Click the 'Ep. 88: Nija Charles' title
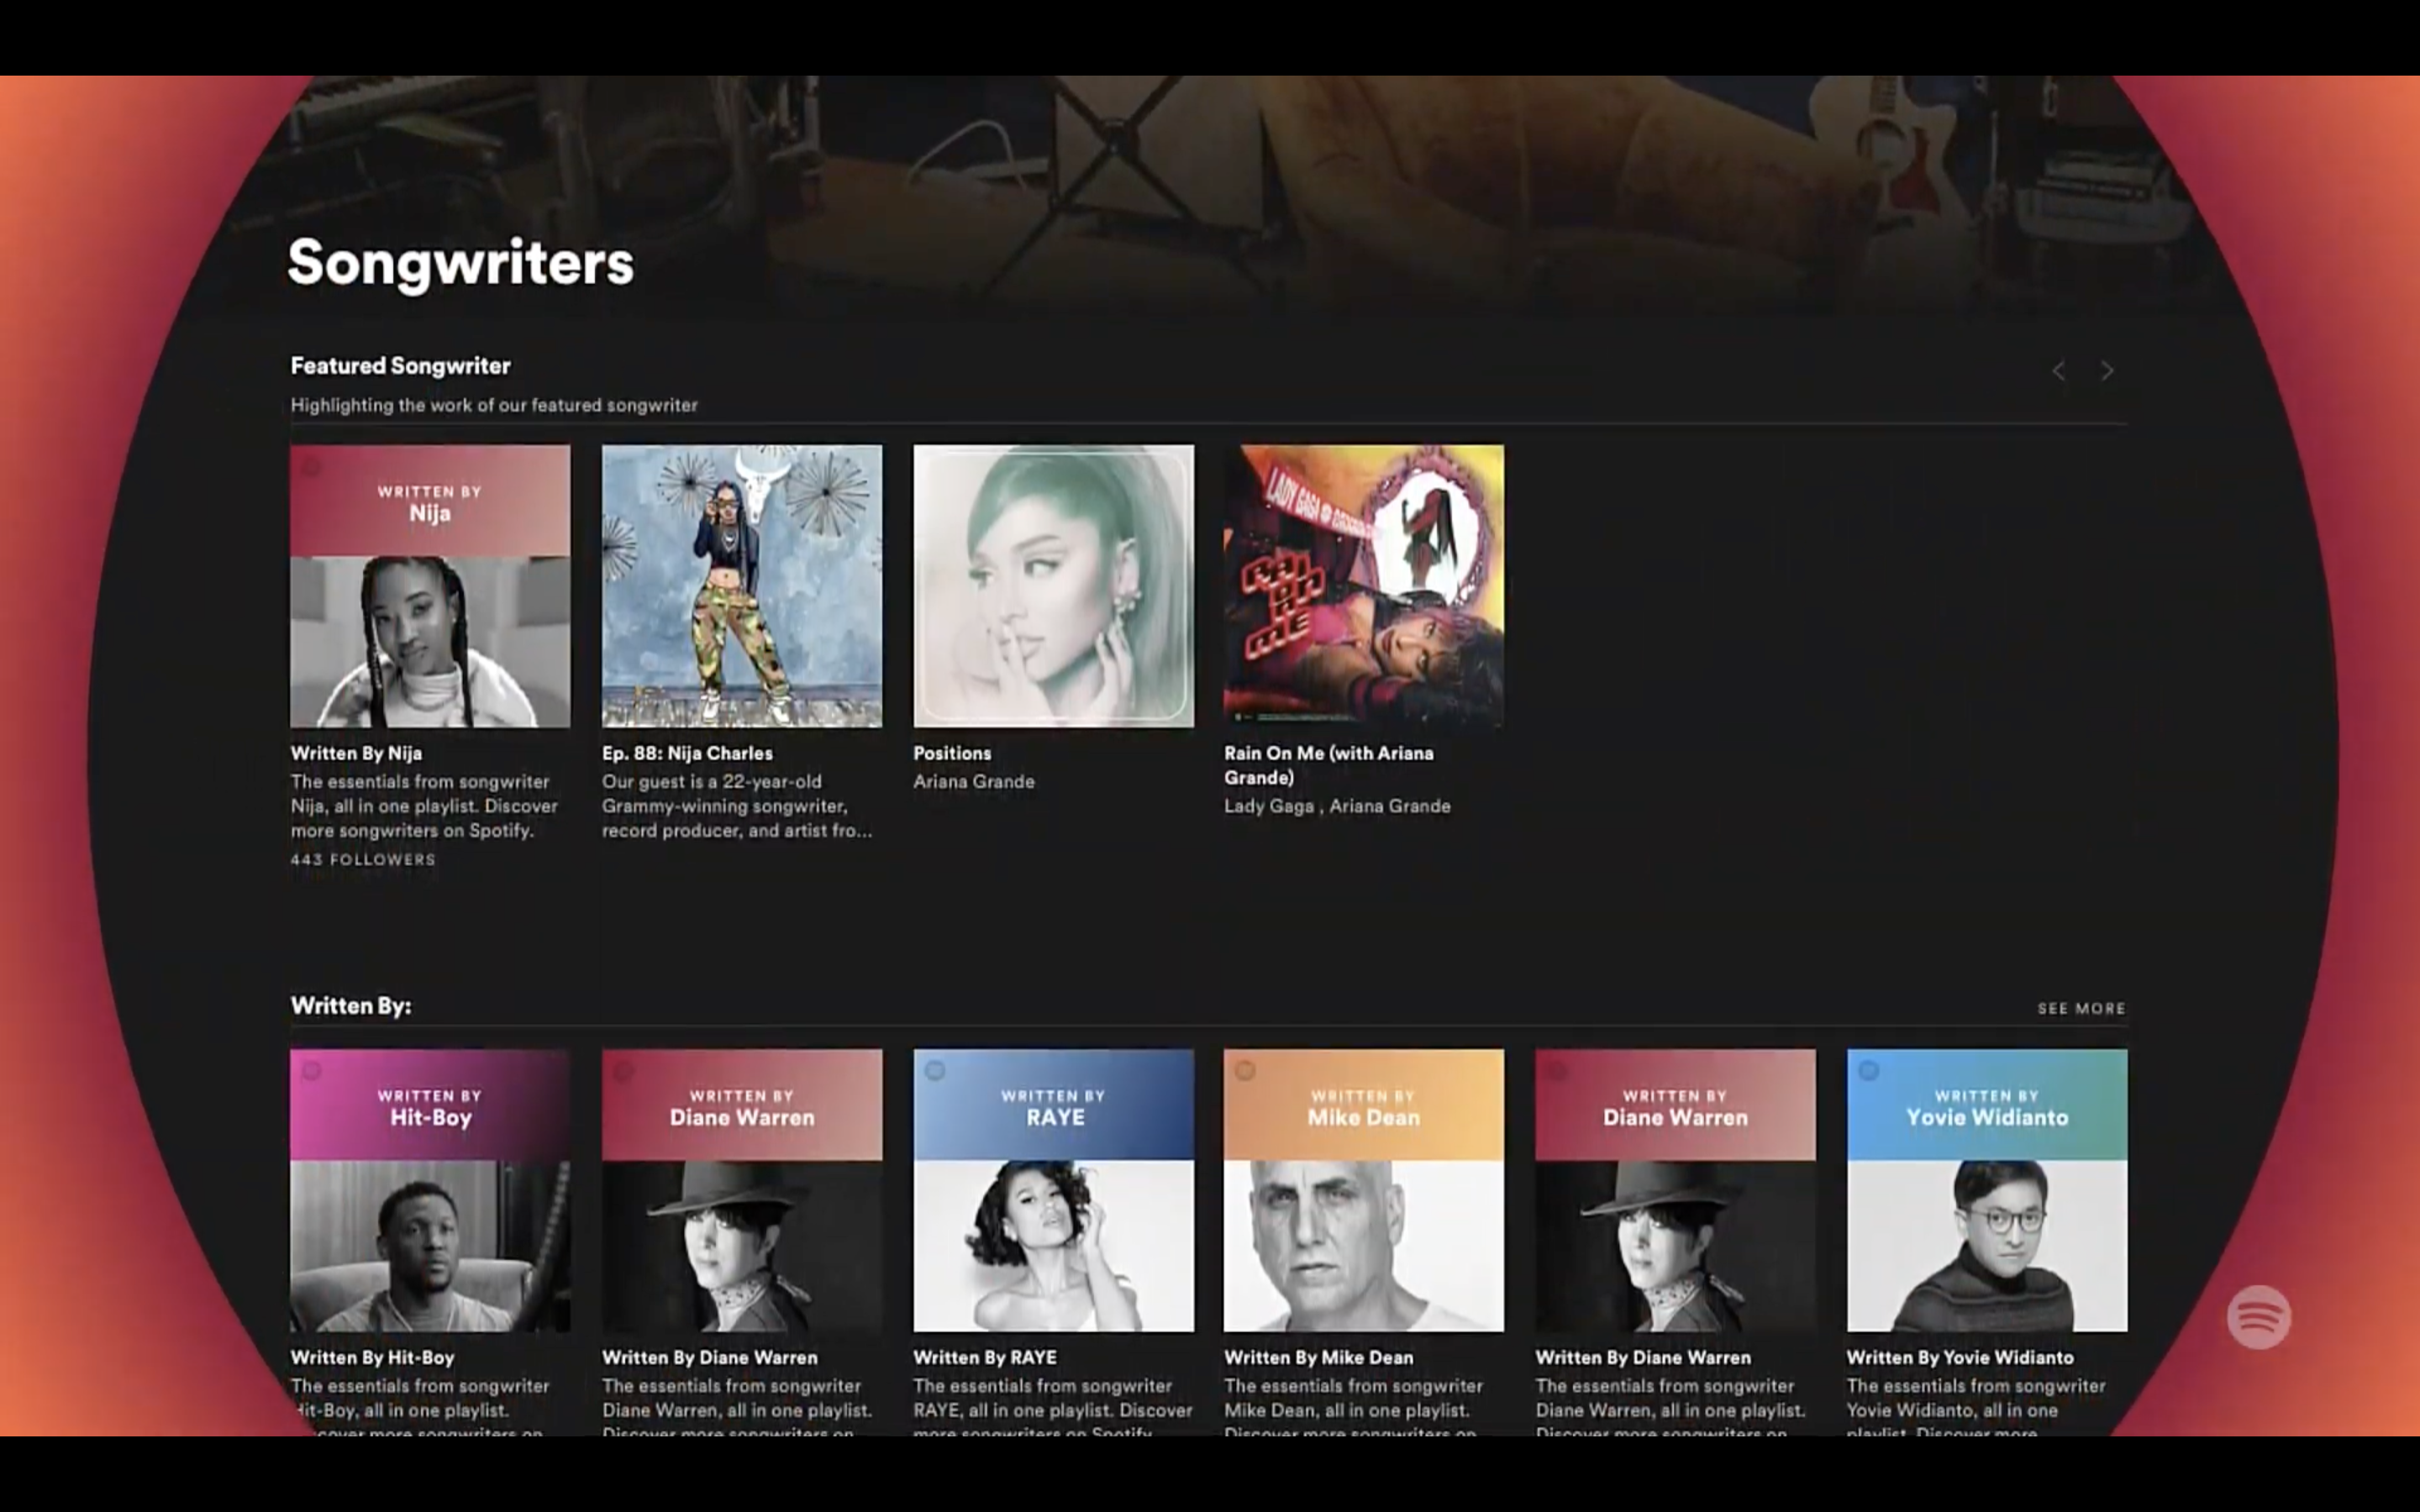Screen dimensions: 2420x1512 (x=687, y=753)
